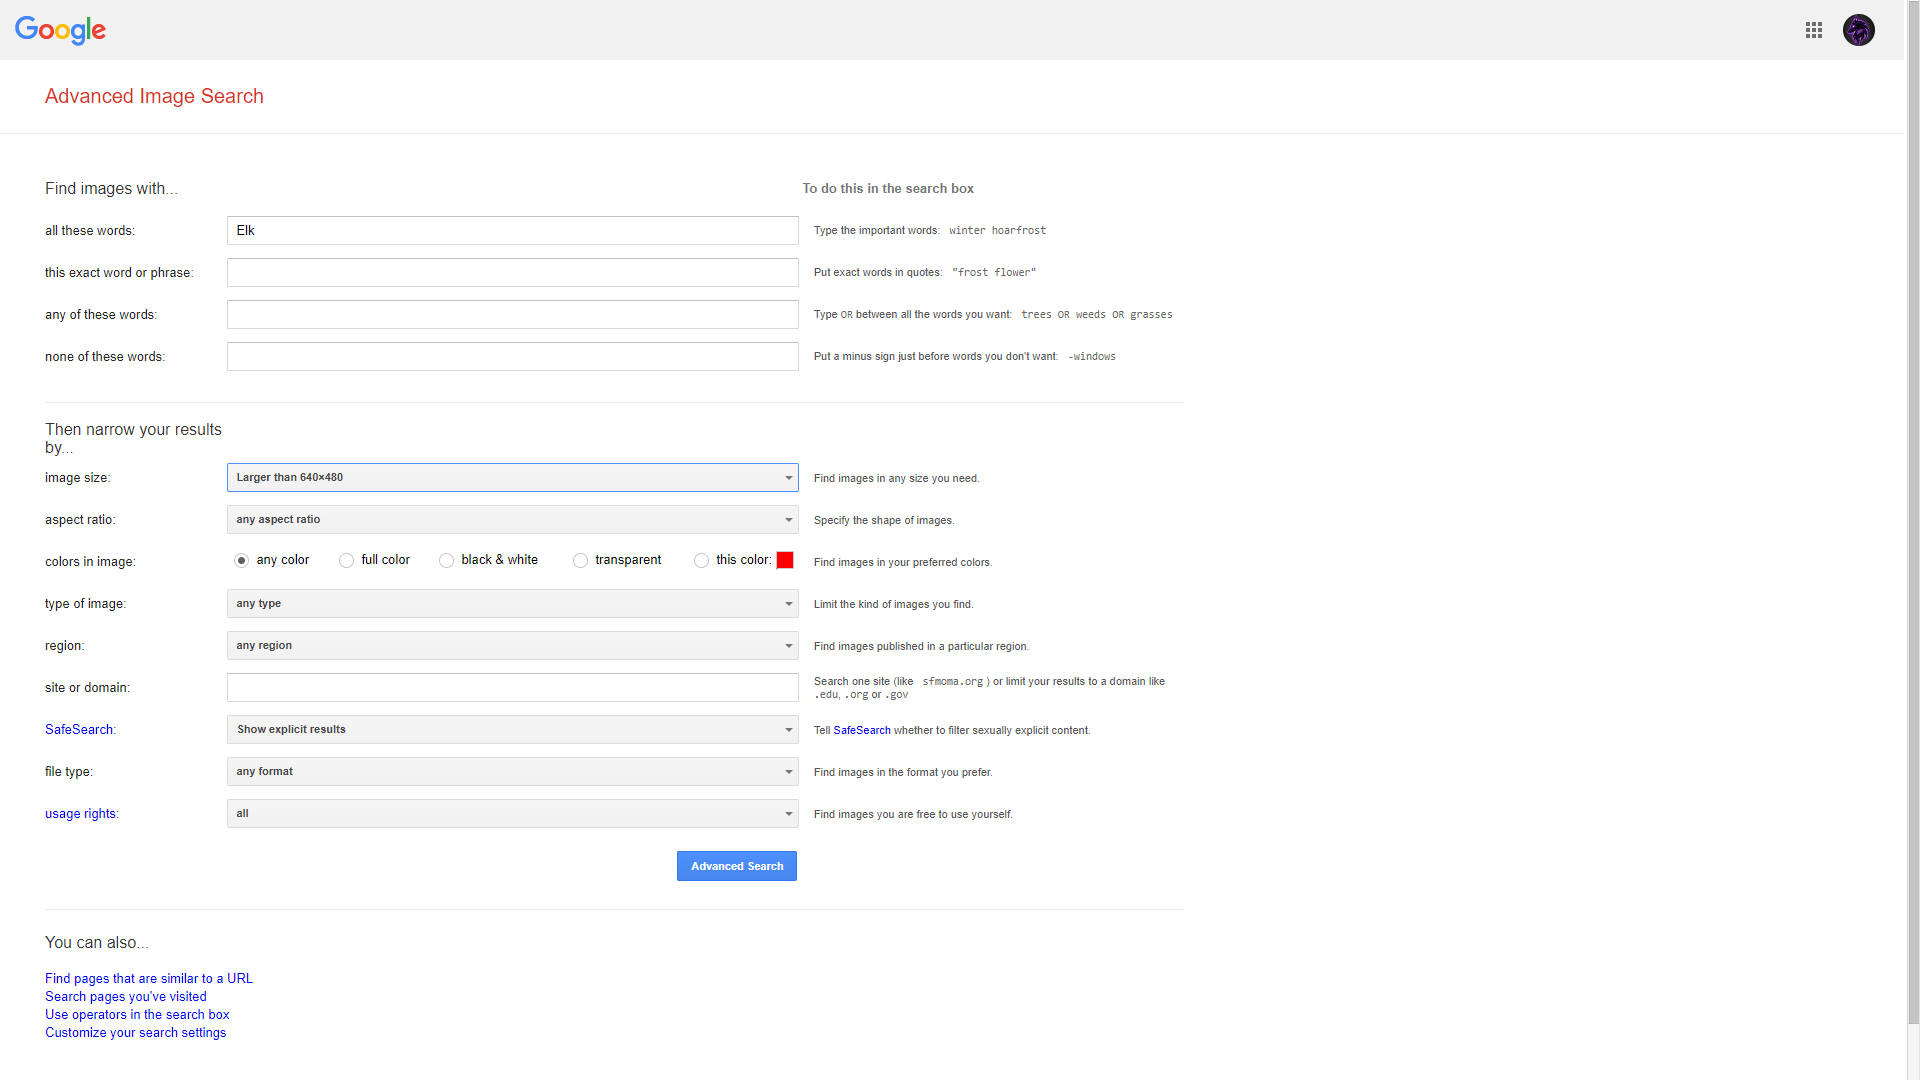Open 'Find pages that are similar to a URL'
This screenshot has height=1080, width=1920.
tap(149, 978)
